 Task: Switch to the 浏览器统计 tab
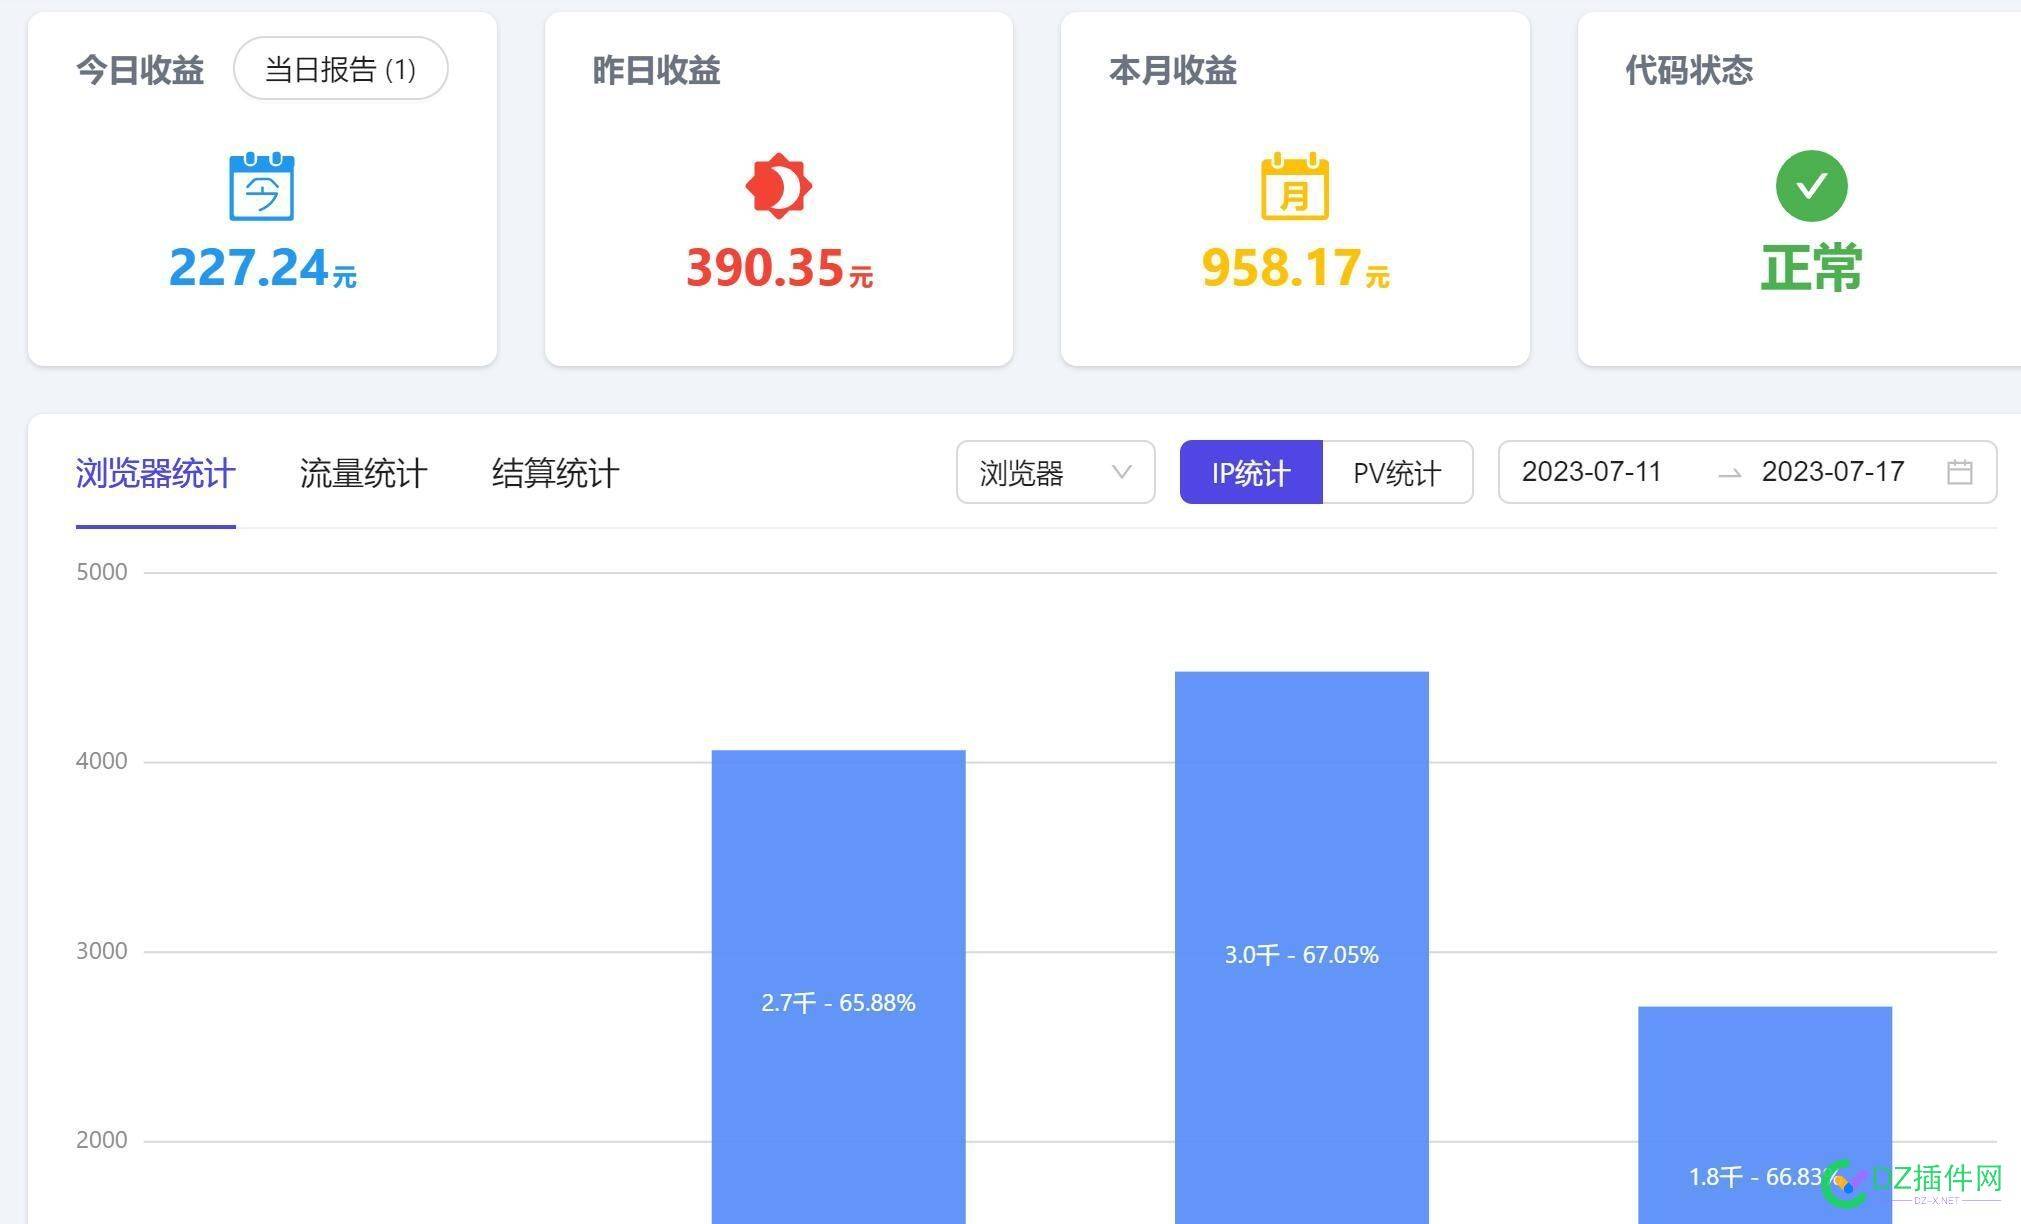point(156,473)
